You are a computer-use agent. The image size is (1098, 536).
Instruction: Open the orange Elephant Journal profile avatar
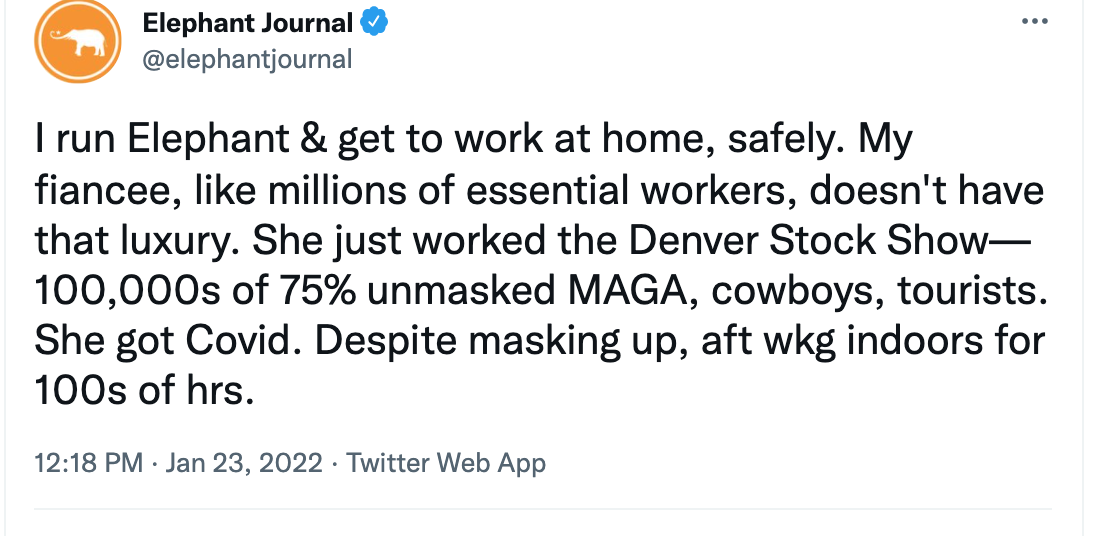point(78,41)
